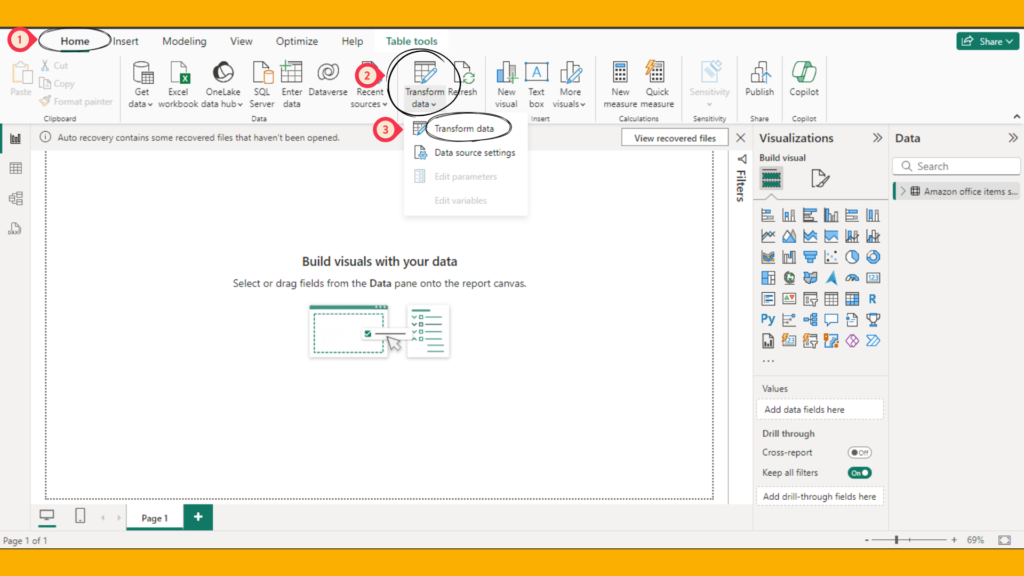Switch to desktop layout icon
The image size is (1024, 576).
click(47, 516)
